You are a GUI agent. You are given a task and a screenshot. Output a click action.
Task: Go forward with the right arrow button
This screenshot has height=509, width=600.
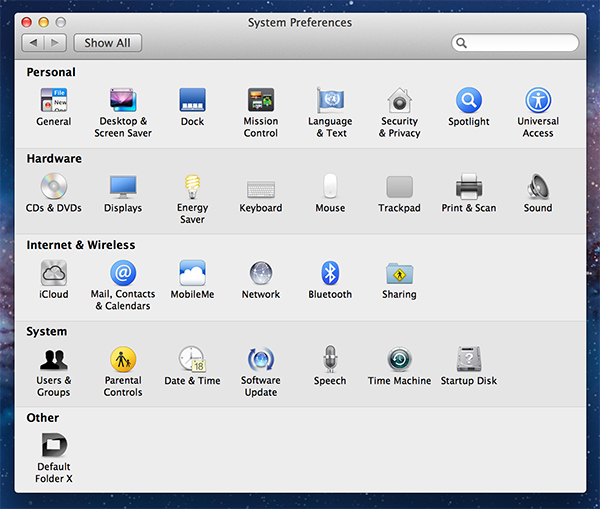tap(55, 43)
